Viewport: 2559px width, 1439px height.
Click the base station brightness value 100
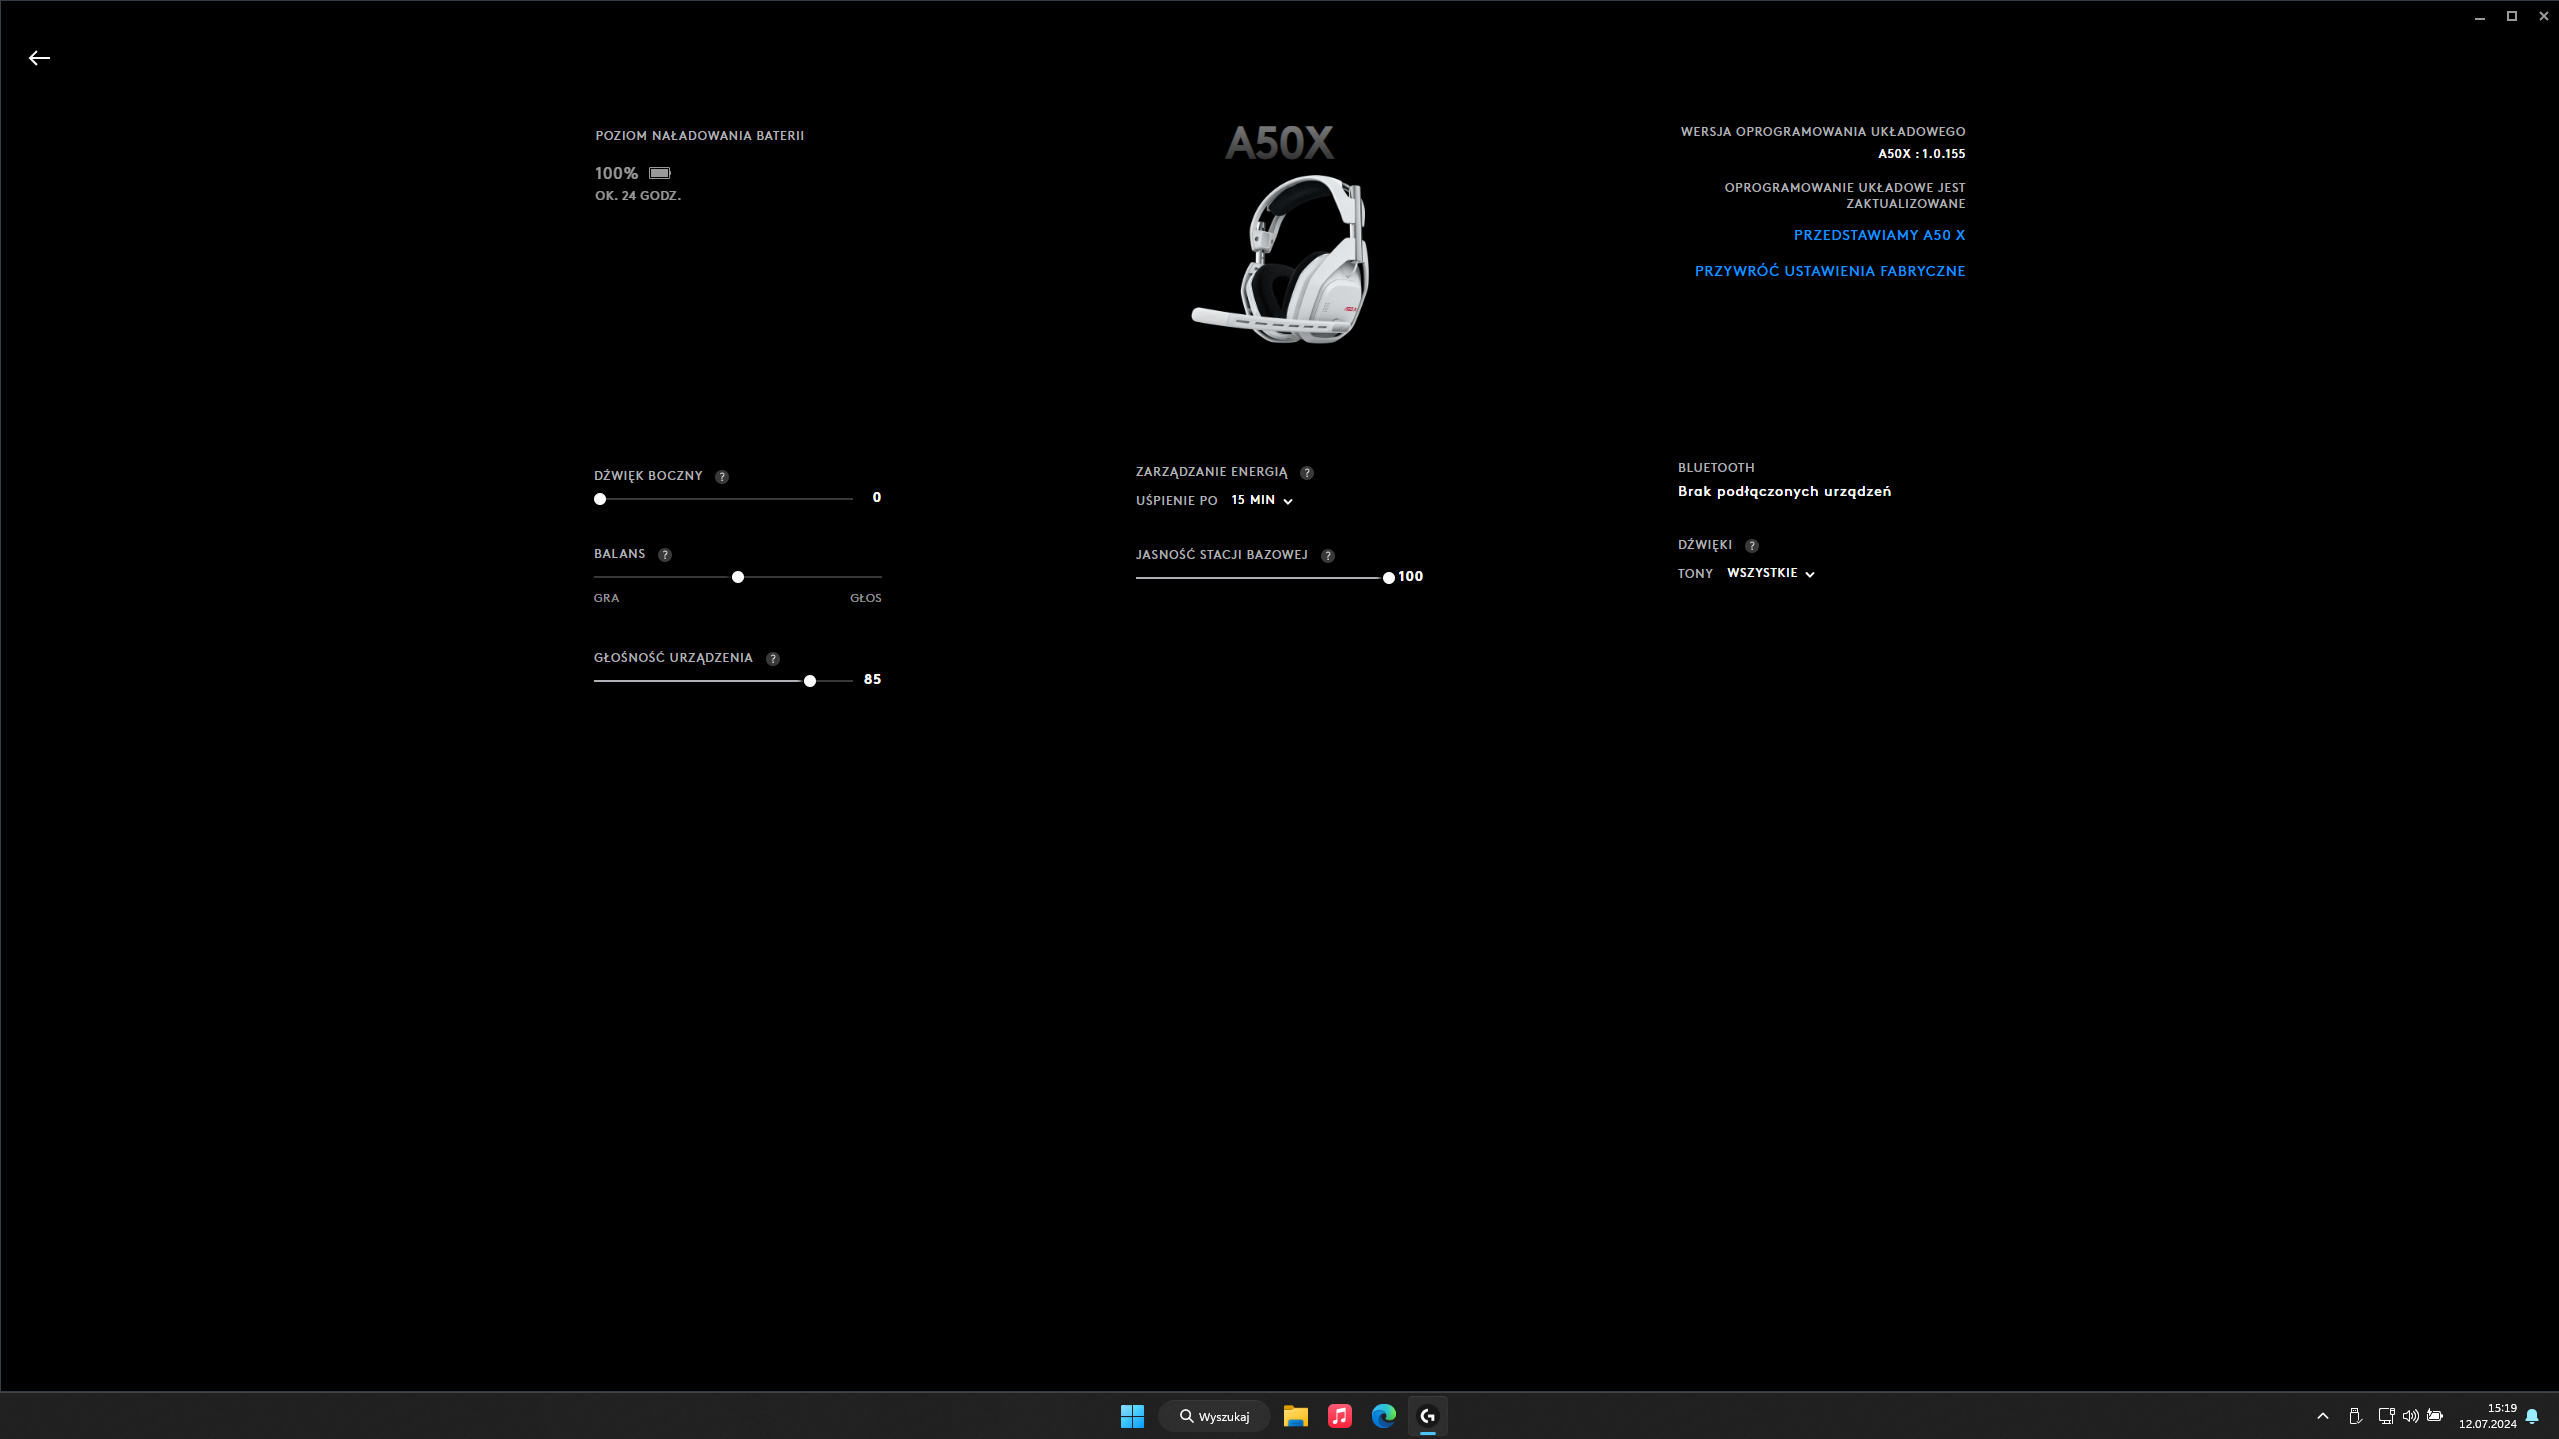pos(1410,576)
